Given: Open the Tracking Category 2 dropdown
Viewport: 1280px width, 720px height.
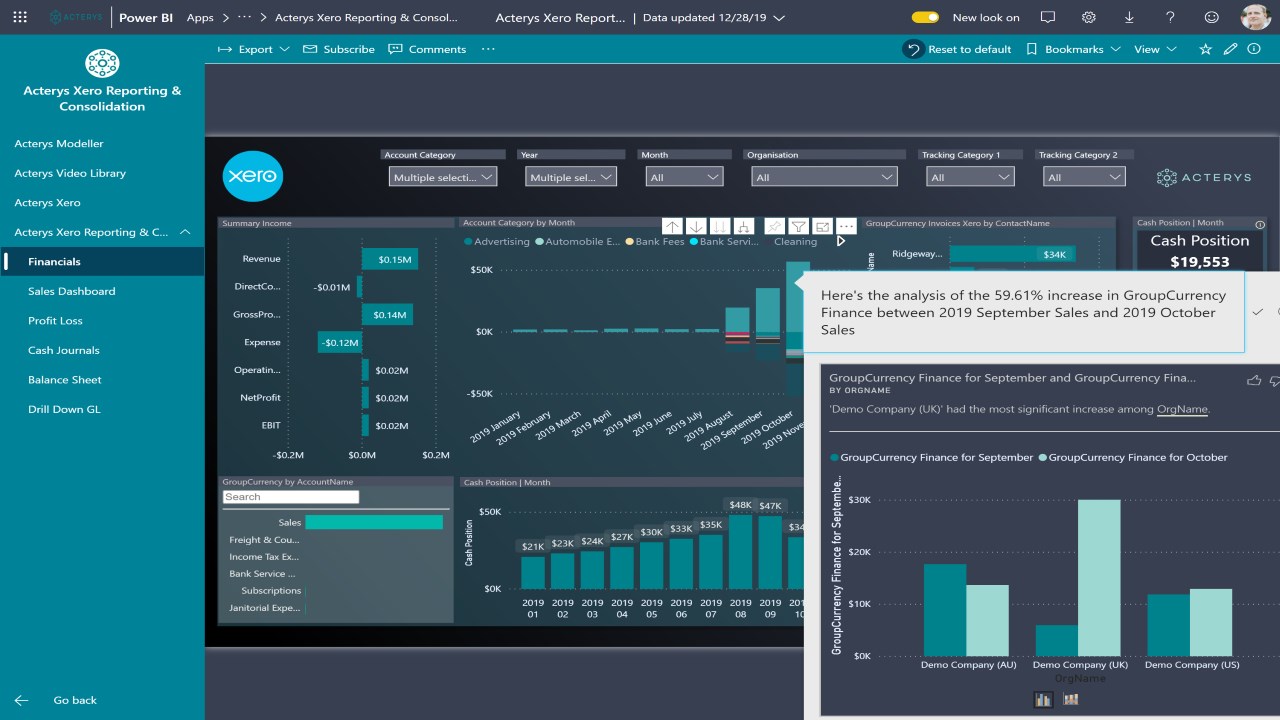Looking at the screenshot, I should point(1085,177).
